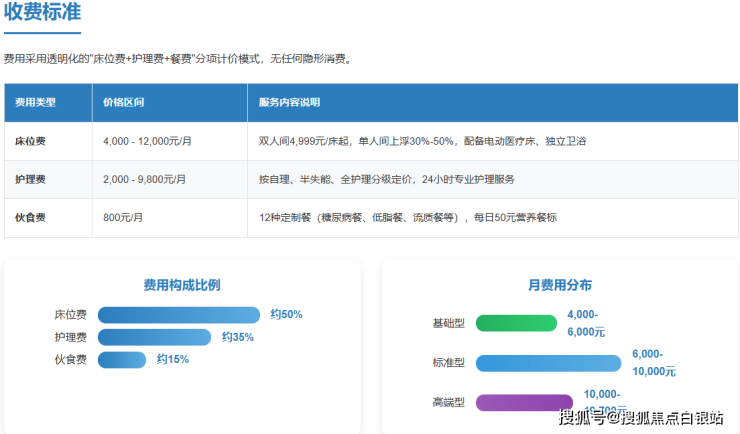Viewport: 740px width, 434px height.
Task: Click the green 基础型 bar
Action: point(515,323)
